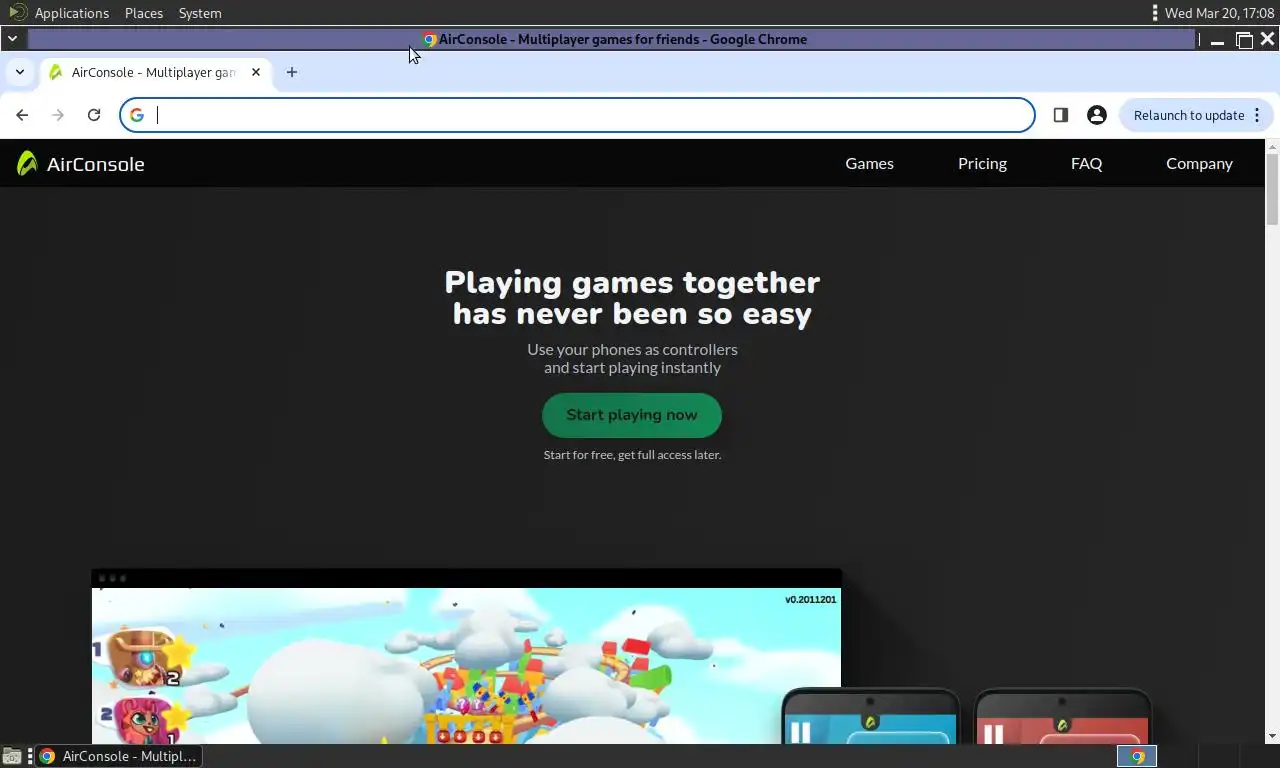Click the red phone controller image
Screen dimensions: 1280x768
[1063, 716]
